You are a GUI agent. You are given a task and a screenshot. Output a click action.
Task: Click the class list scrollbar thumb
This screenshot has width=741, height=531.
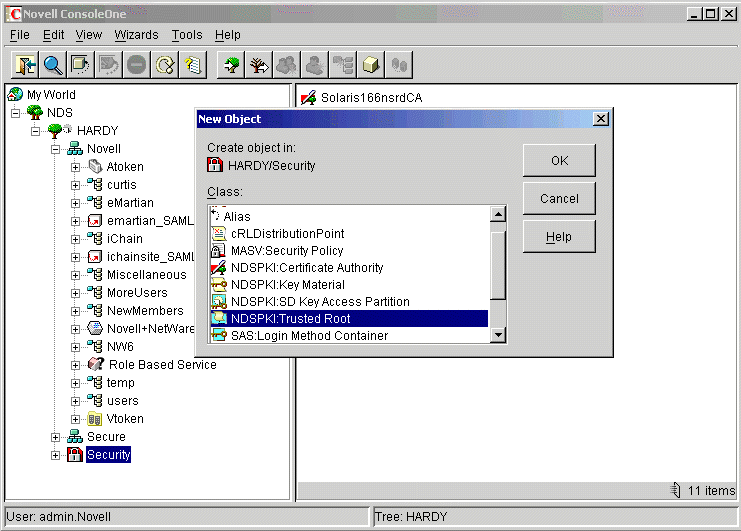(x=498, y=265)
